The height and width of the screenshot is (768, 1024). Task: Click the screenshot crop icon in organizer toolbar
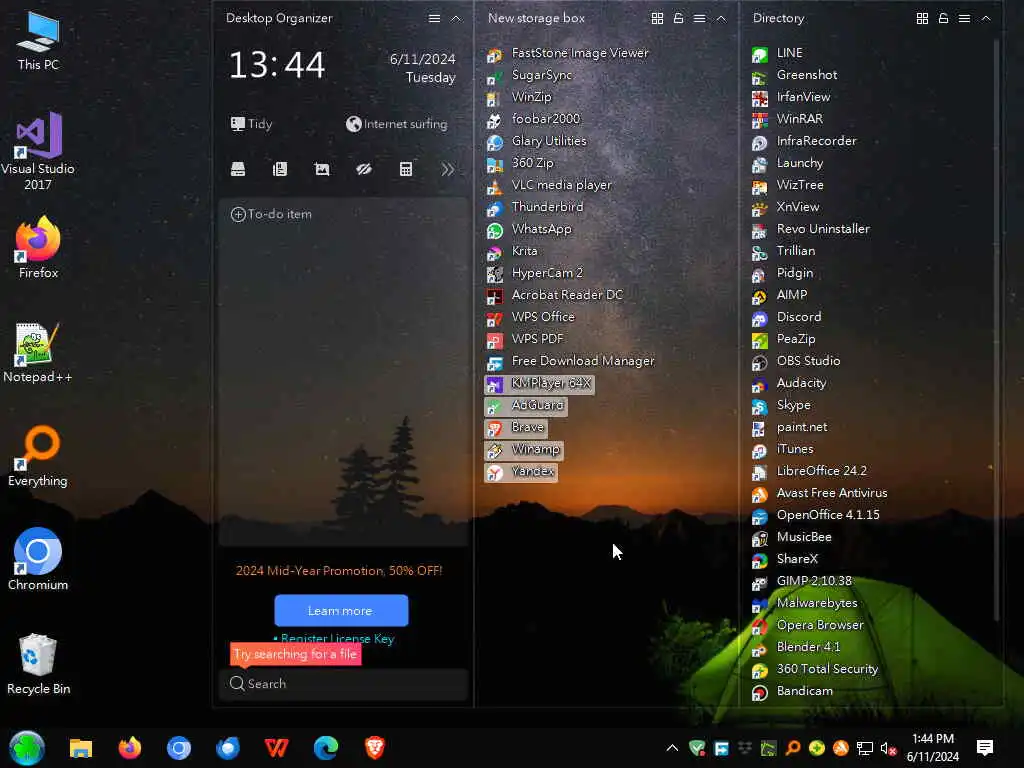coord(322,170)
